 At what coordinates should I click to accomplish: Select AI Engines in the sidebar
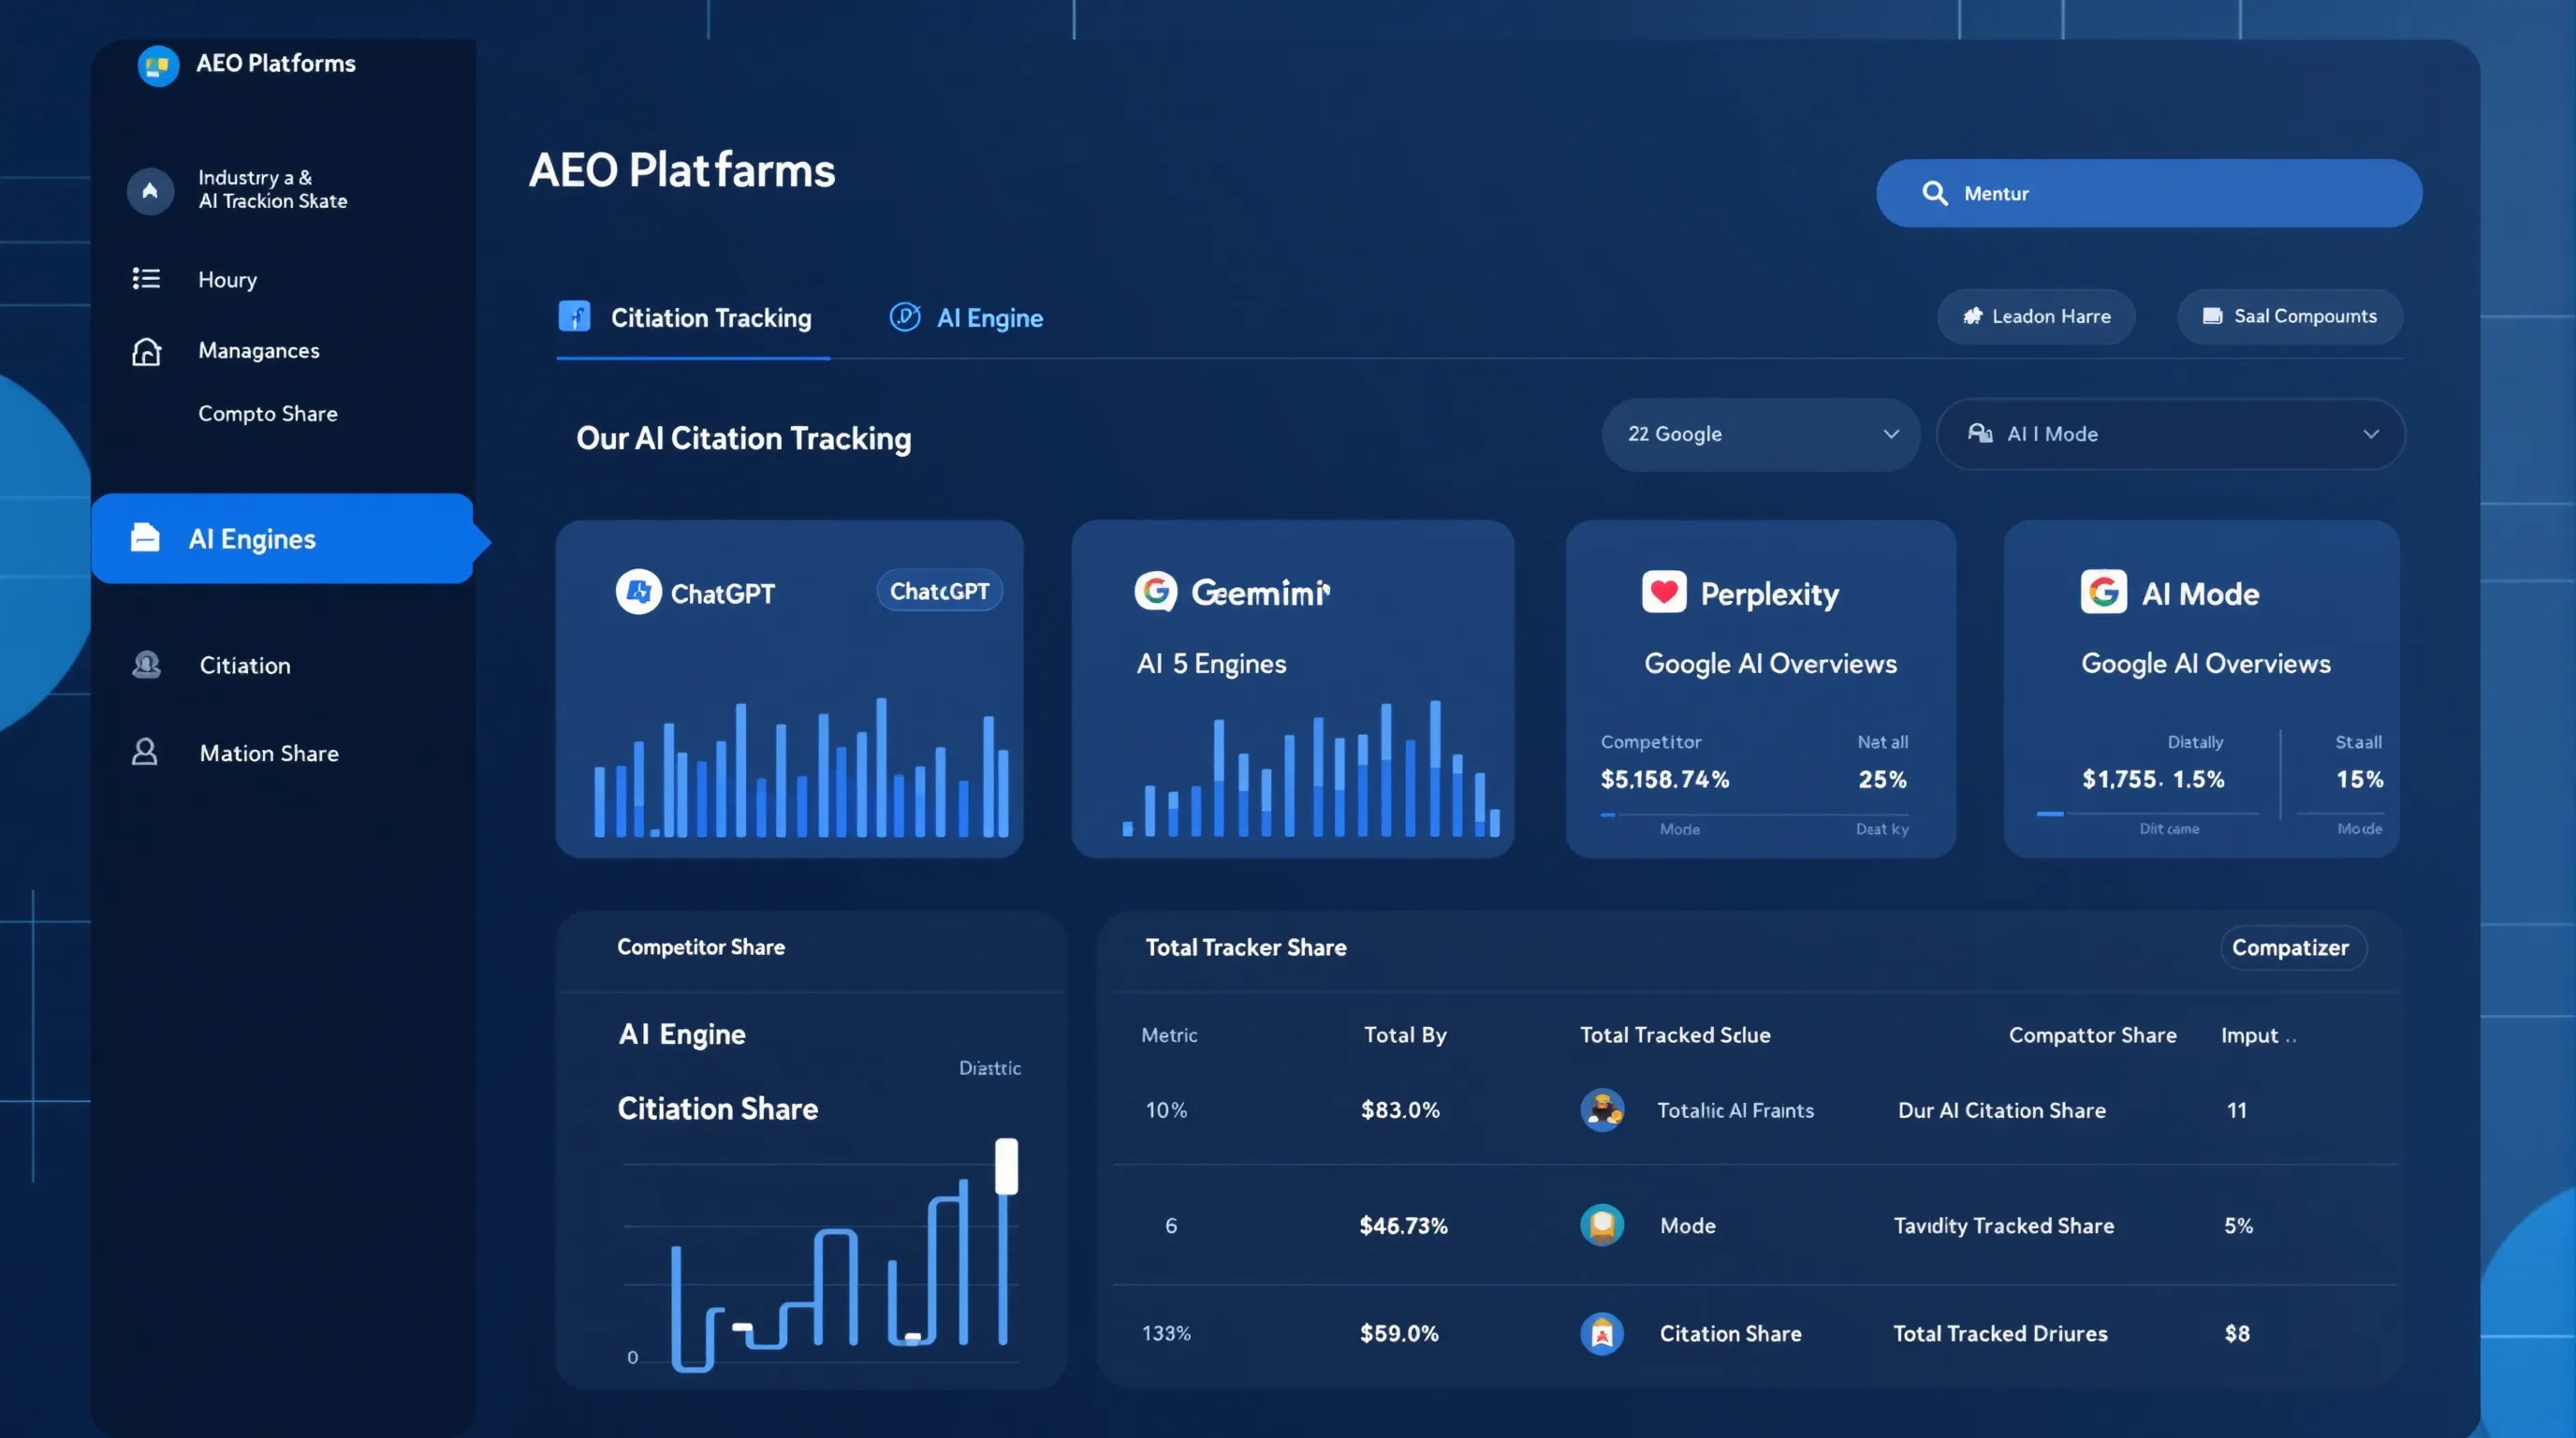283,538
